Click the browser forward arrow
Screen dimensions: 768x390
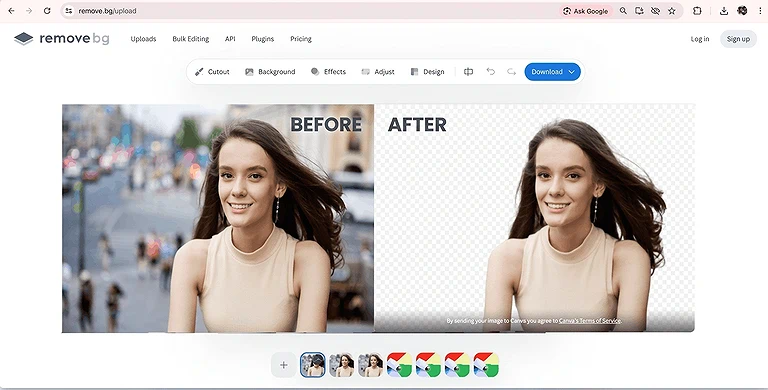29,11
